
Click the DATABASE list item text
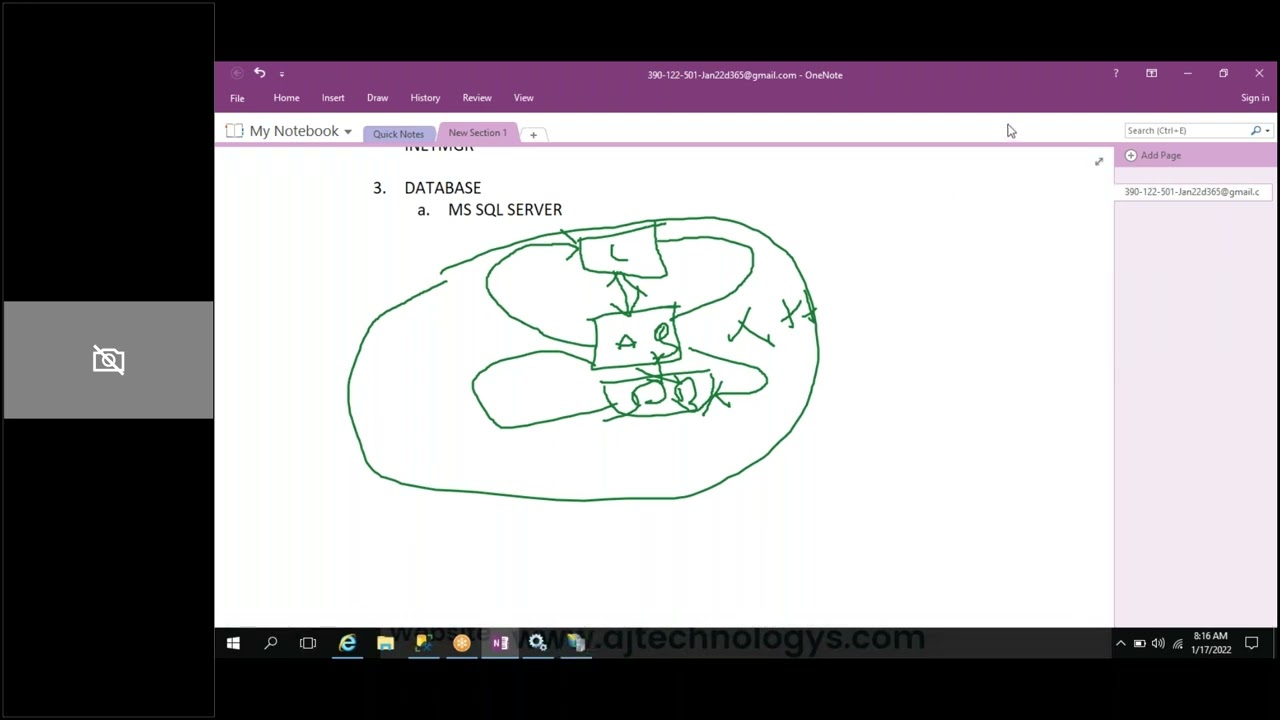pyautogui.click(x=442, y=188)
